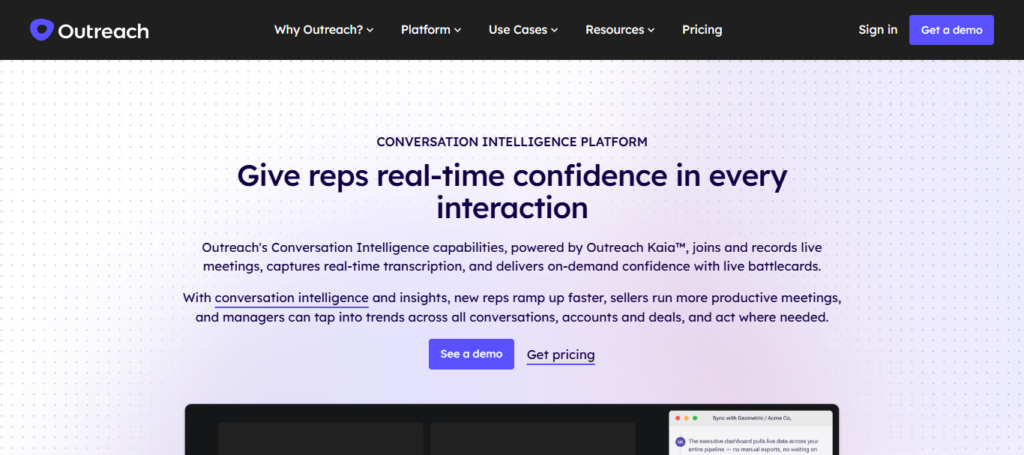Click the Outreach logo icon
The height and width of the screenshot is (455, 1024).
point(41,30)
